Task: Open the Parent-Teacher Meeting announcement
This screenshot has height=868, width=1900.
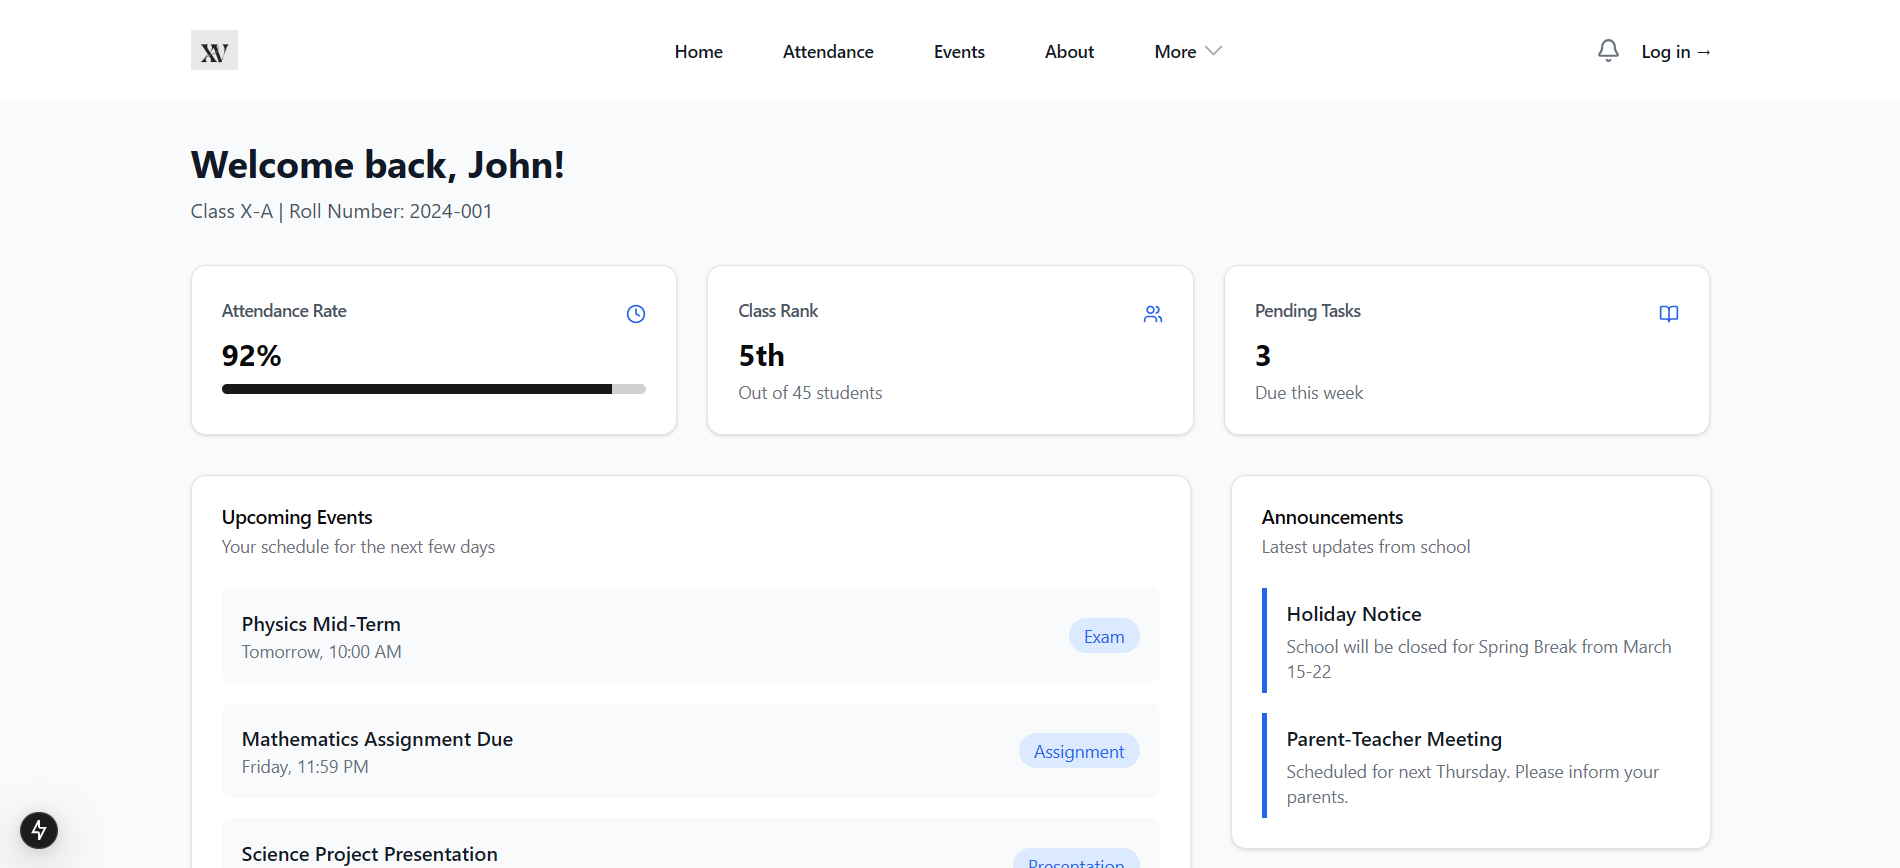Action: tap(1393, 740)
